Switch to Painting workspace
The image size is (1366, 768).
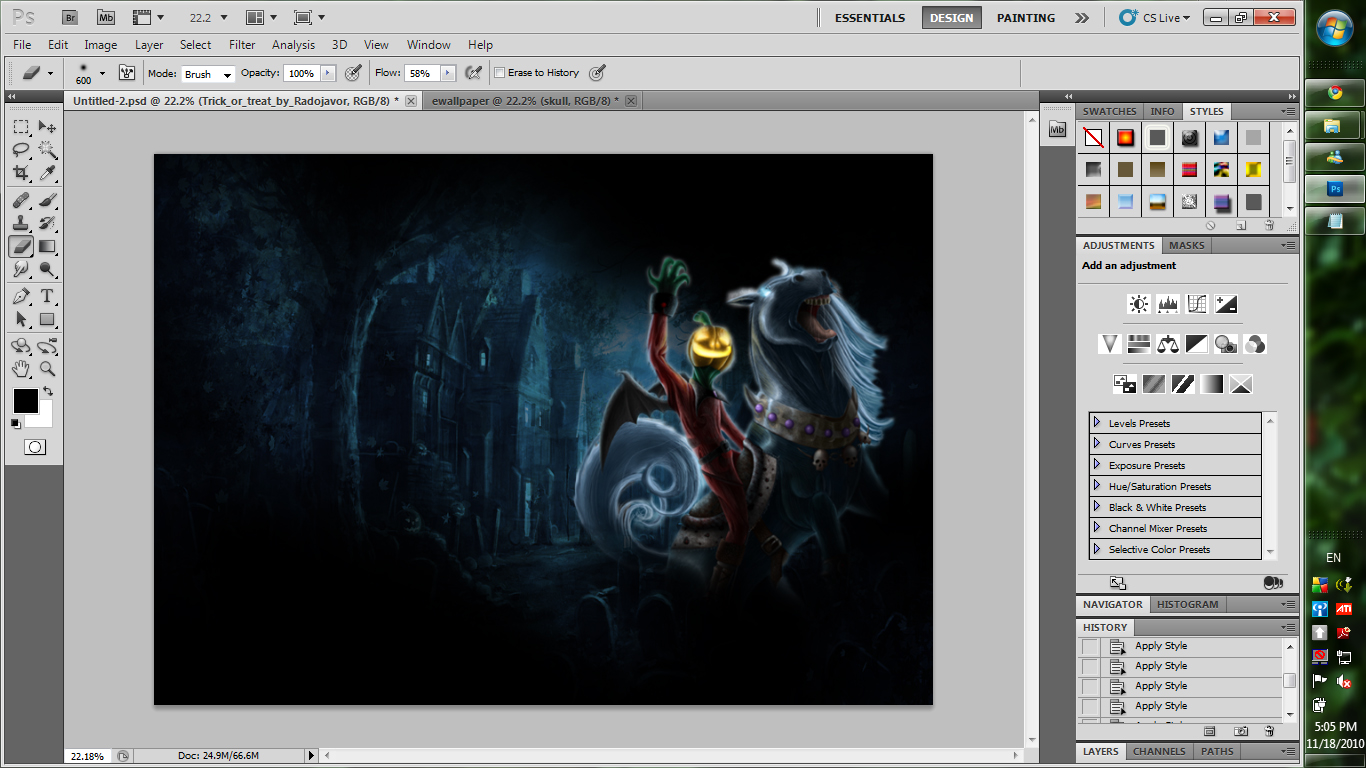[x=1026, y=18]
